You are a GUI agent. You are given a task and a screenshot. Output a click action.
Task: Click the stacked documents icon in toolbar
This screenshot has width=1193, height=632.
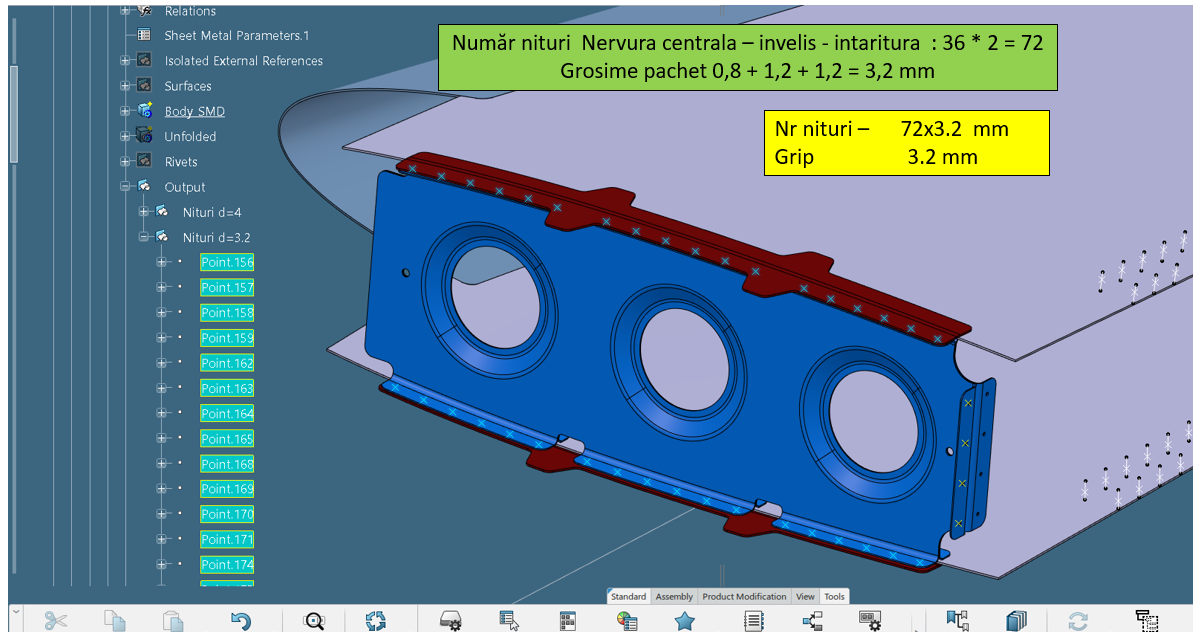click(x=1017, y=621)
